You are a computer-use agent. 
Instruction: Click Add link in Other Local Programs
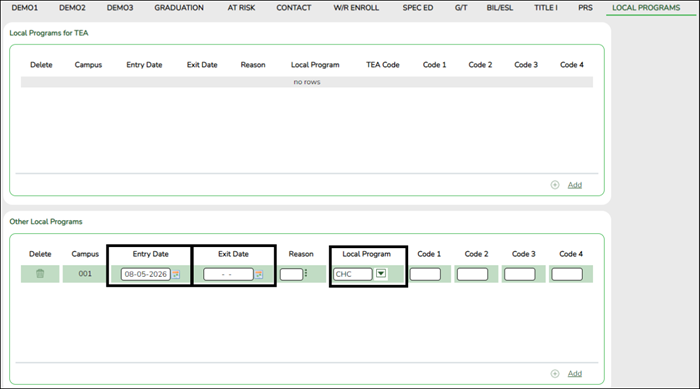click(575, 373)
